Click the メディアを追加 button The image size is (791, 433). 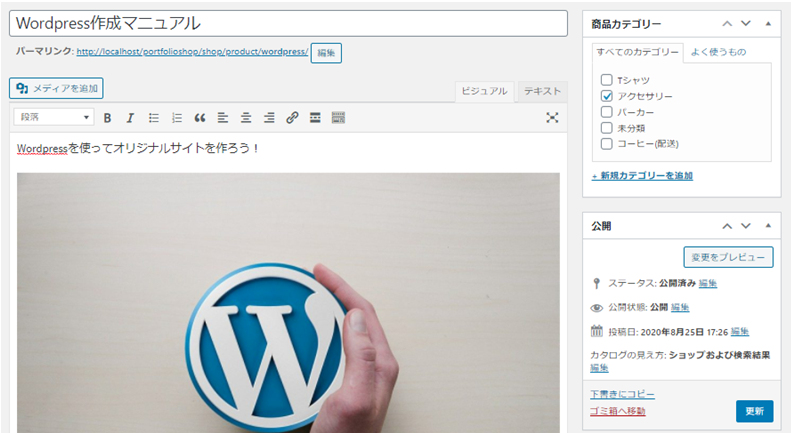[x=56, y=88]
